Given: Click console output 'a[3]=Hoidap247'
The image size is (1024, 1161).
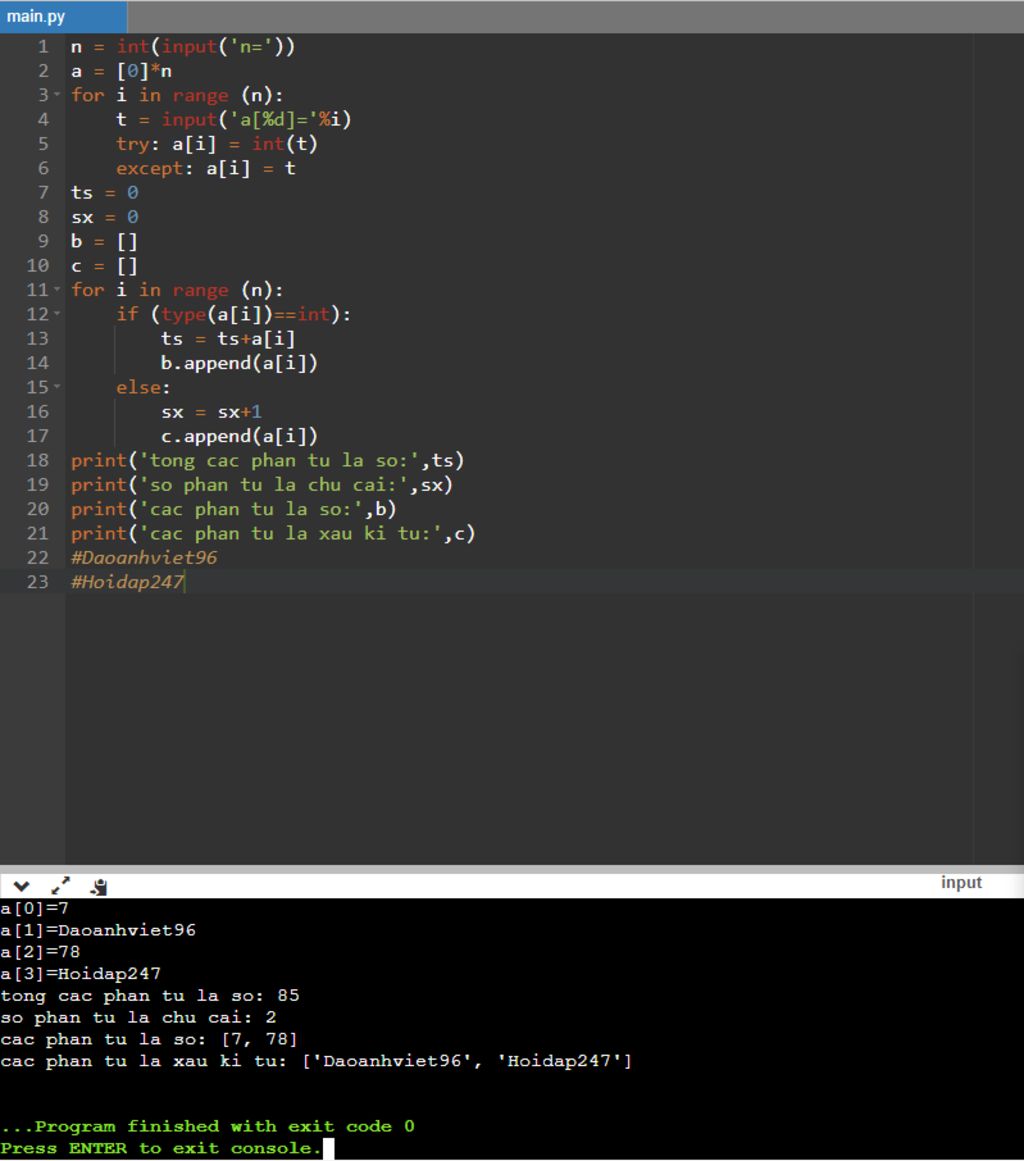Looking at the screenshot, I should [x=81, y=974].
